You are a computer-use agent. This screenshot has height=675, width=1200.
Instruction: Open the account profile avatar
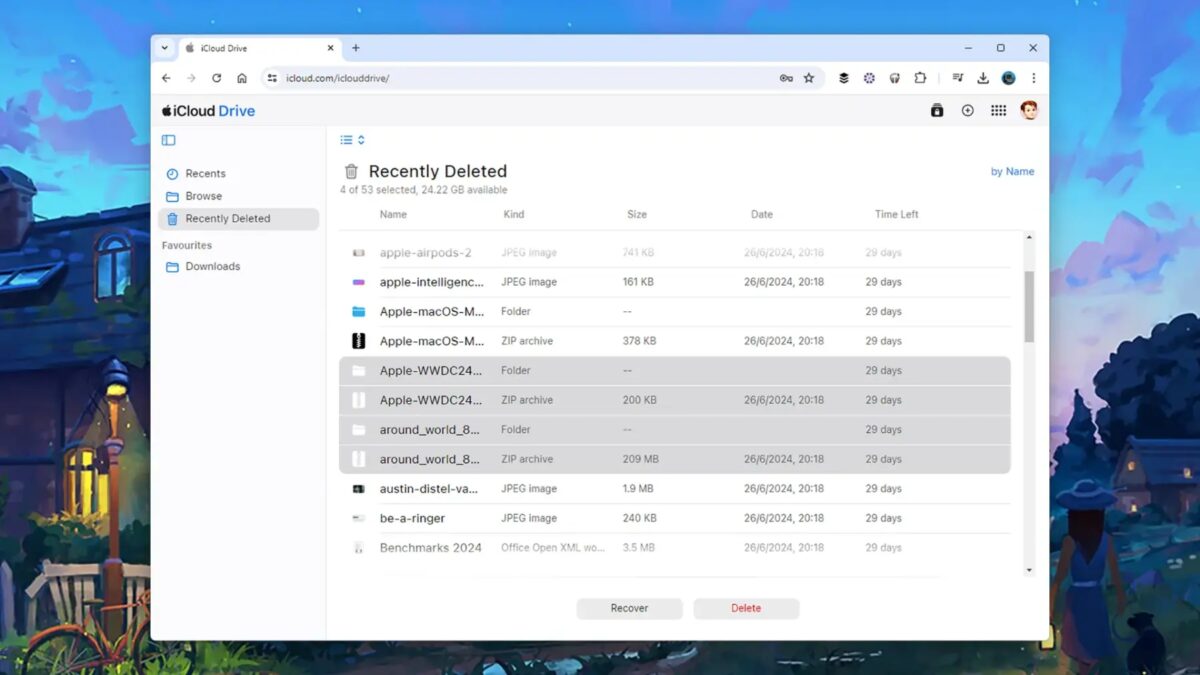(1028, 111)
